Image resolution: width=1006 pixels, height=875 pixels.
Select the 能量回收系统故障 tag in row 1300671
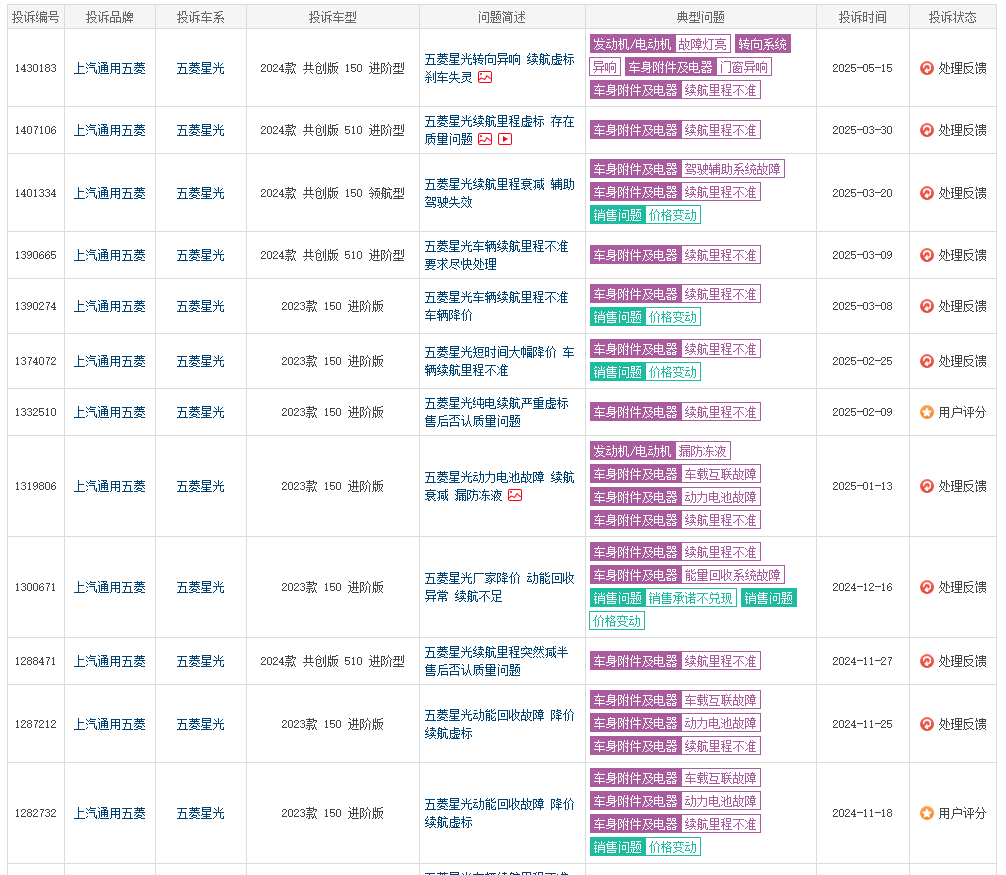point(732,575)
